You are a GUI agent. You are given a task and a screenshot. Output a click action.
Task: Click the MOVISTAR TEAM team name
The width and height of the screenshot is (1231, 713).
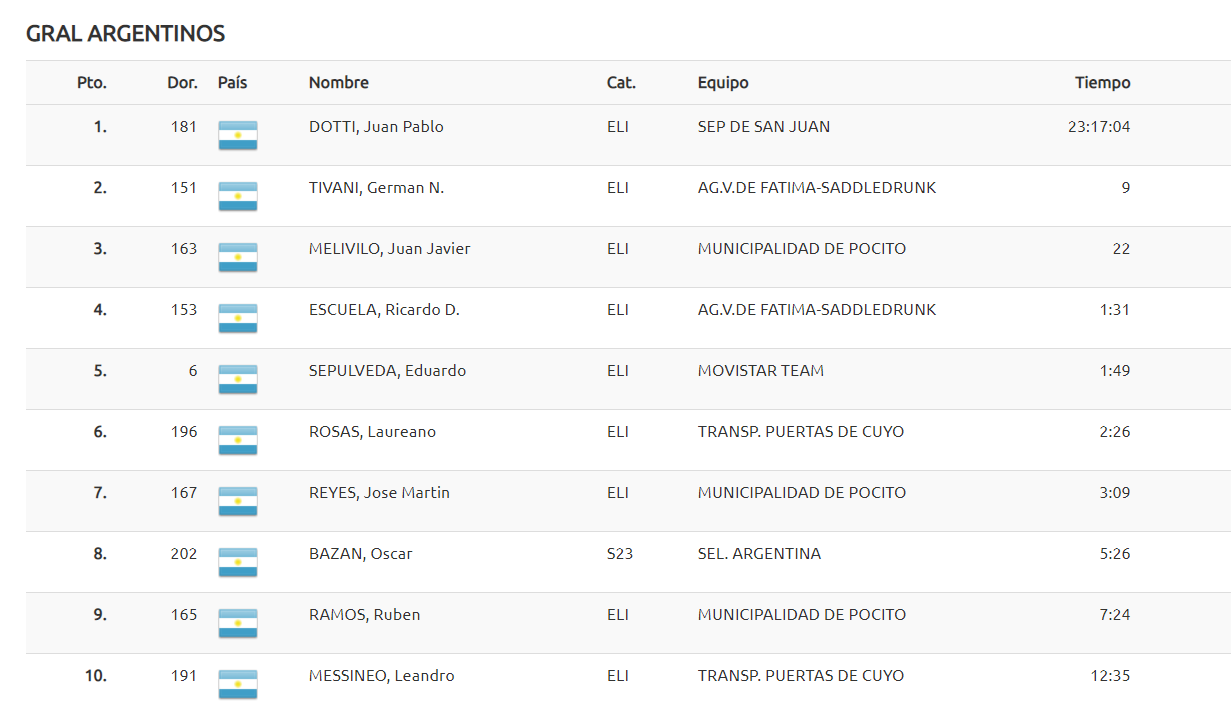coord(761,371)
